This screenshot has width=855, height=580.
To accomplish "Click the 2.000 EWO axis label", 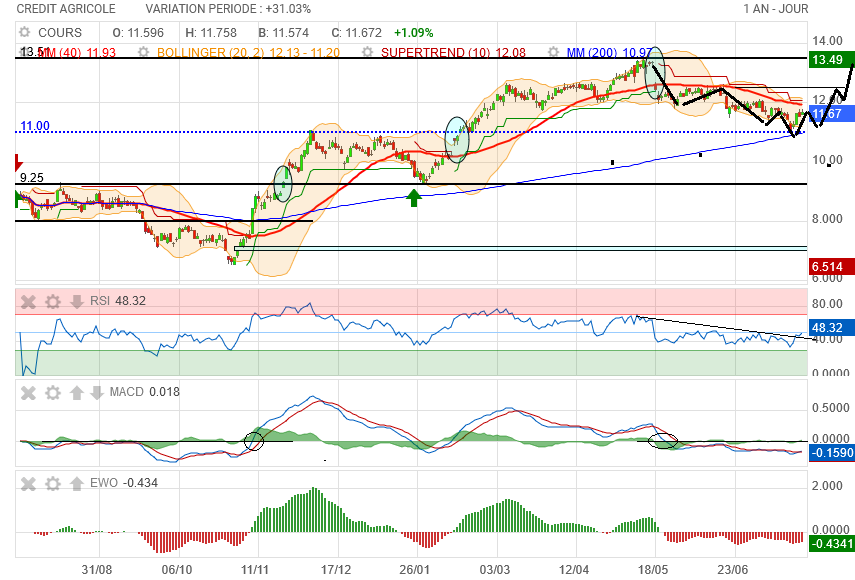I will tap(827, 486).
